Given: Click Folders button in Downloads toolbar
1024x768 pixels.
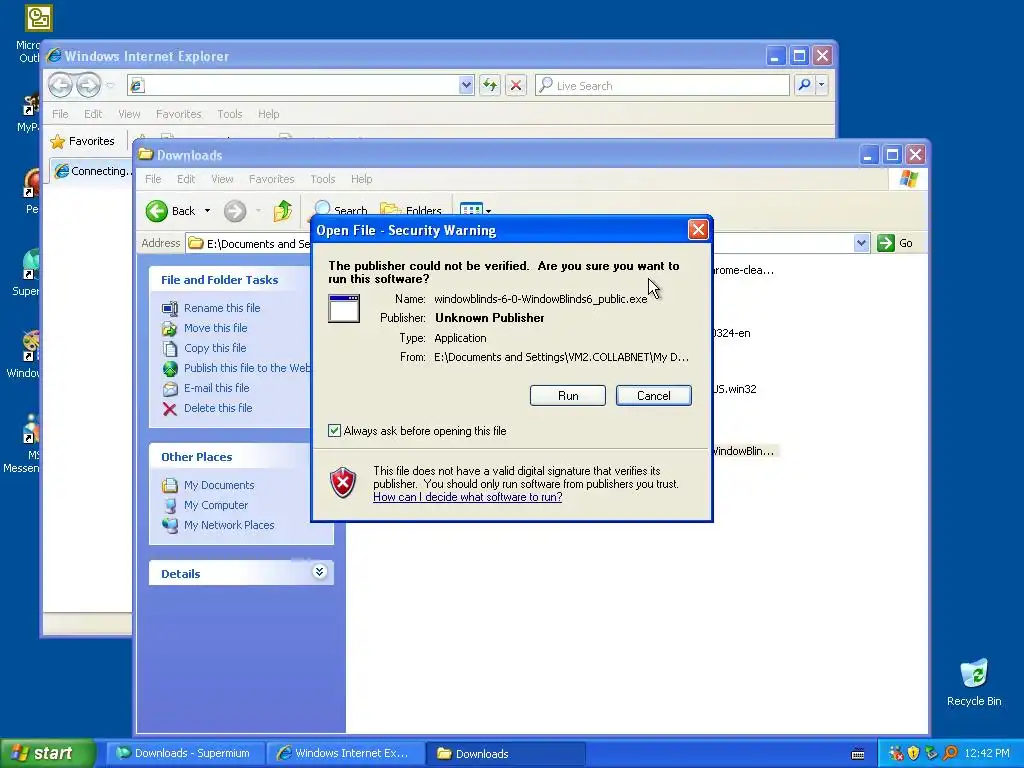Looking at the screenshot, I should (411, 210).
